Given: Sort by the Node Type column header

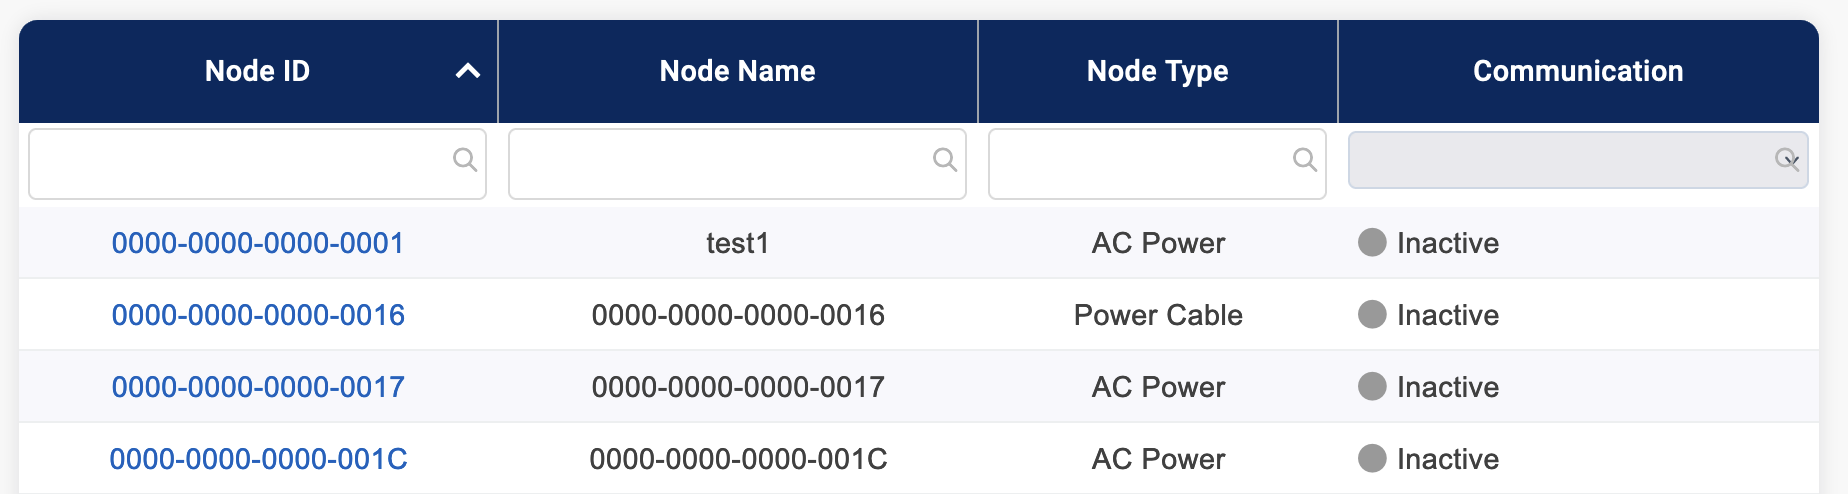Looking at the screenshot, I should coord(1157,71).
